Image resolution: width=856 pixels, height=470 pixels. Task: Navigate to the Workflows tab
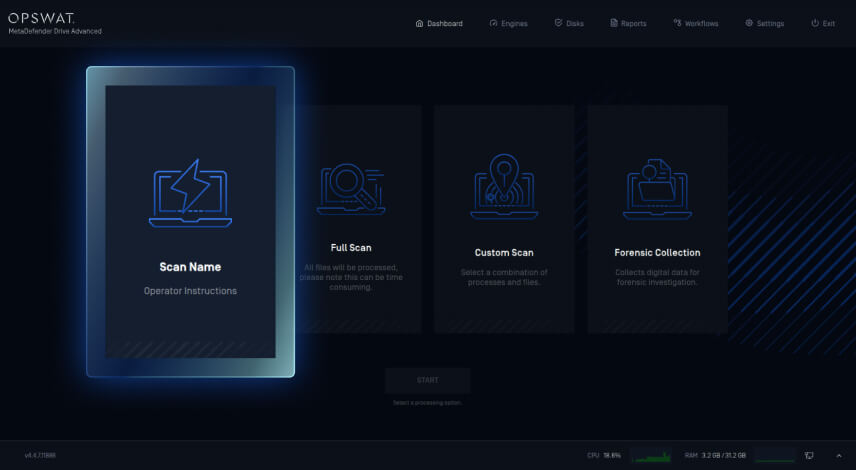click(696, 23)
